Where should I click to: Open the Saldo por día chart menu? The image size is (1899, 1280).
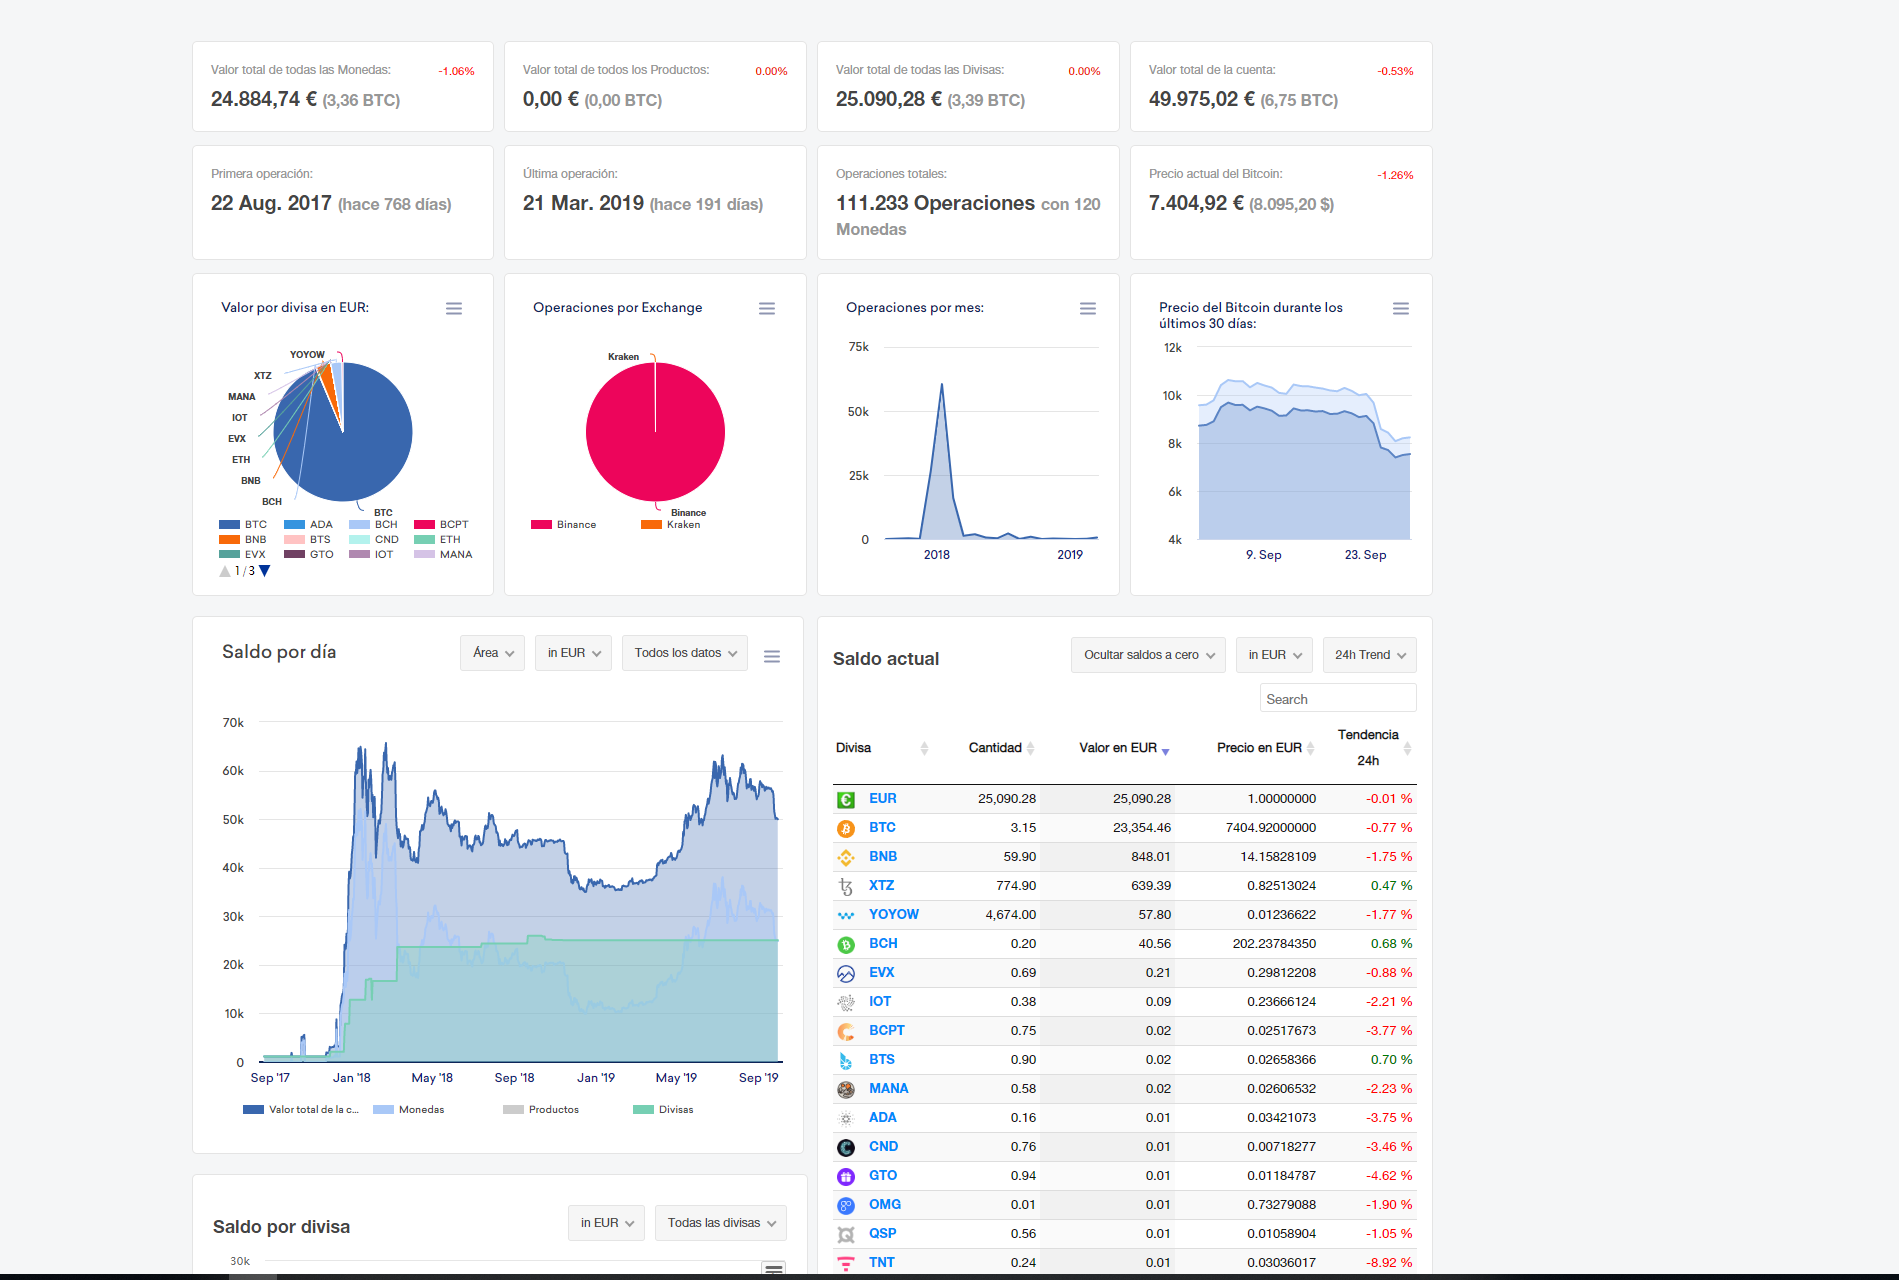point(772,657)
